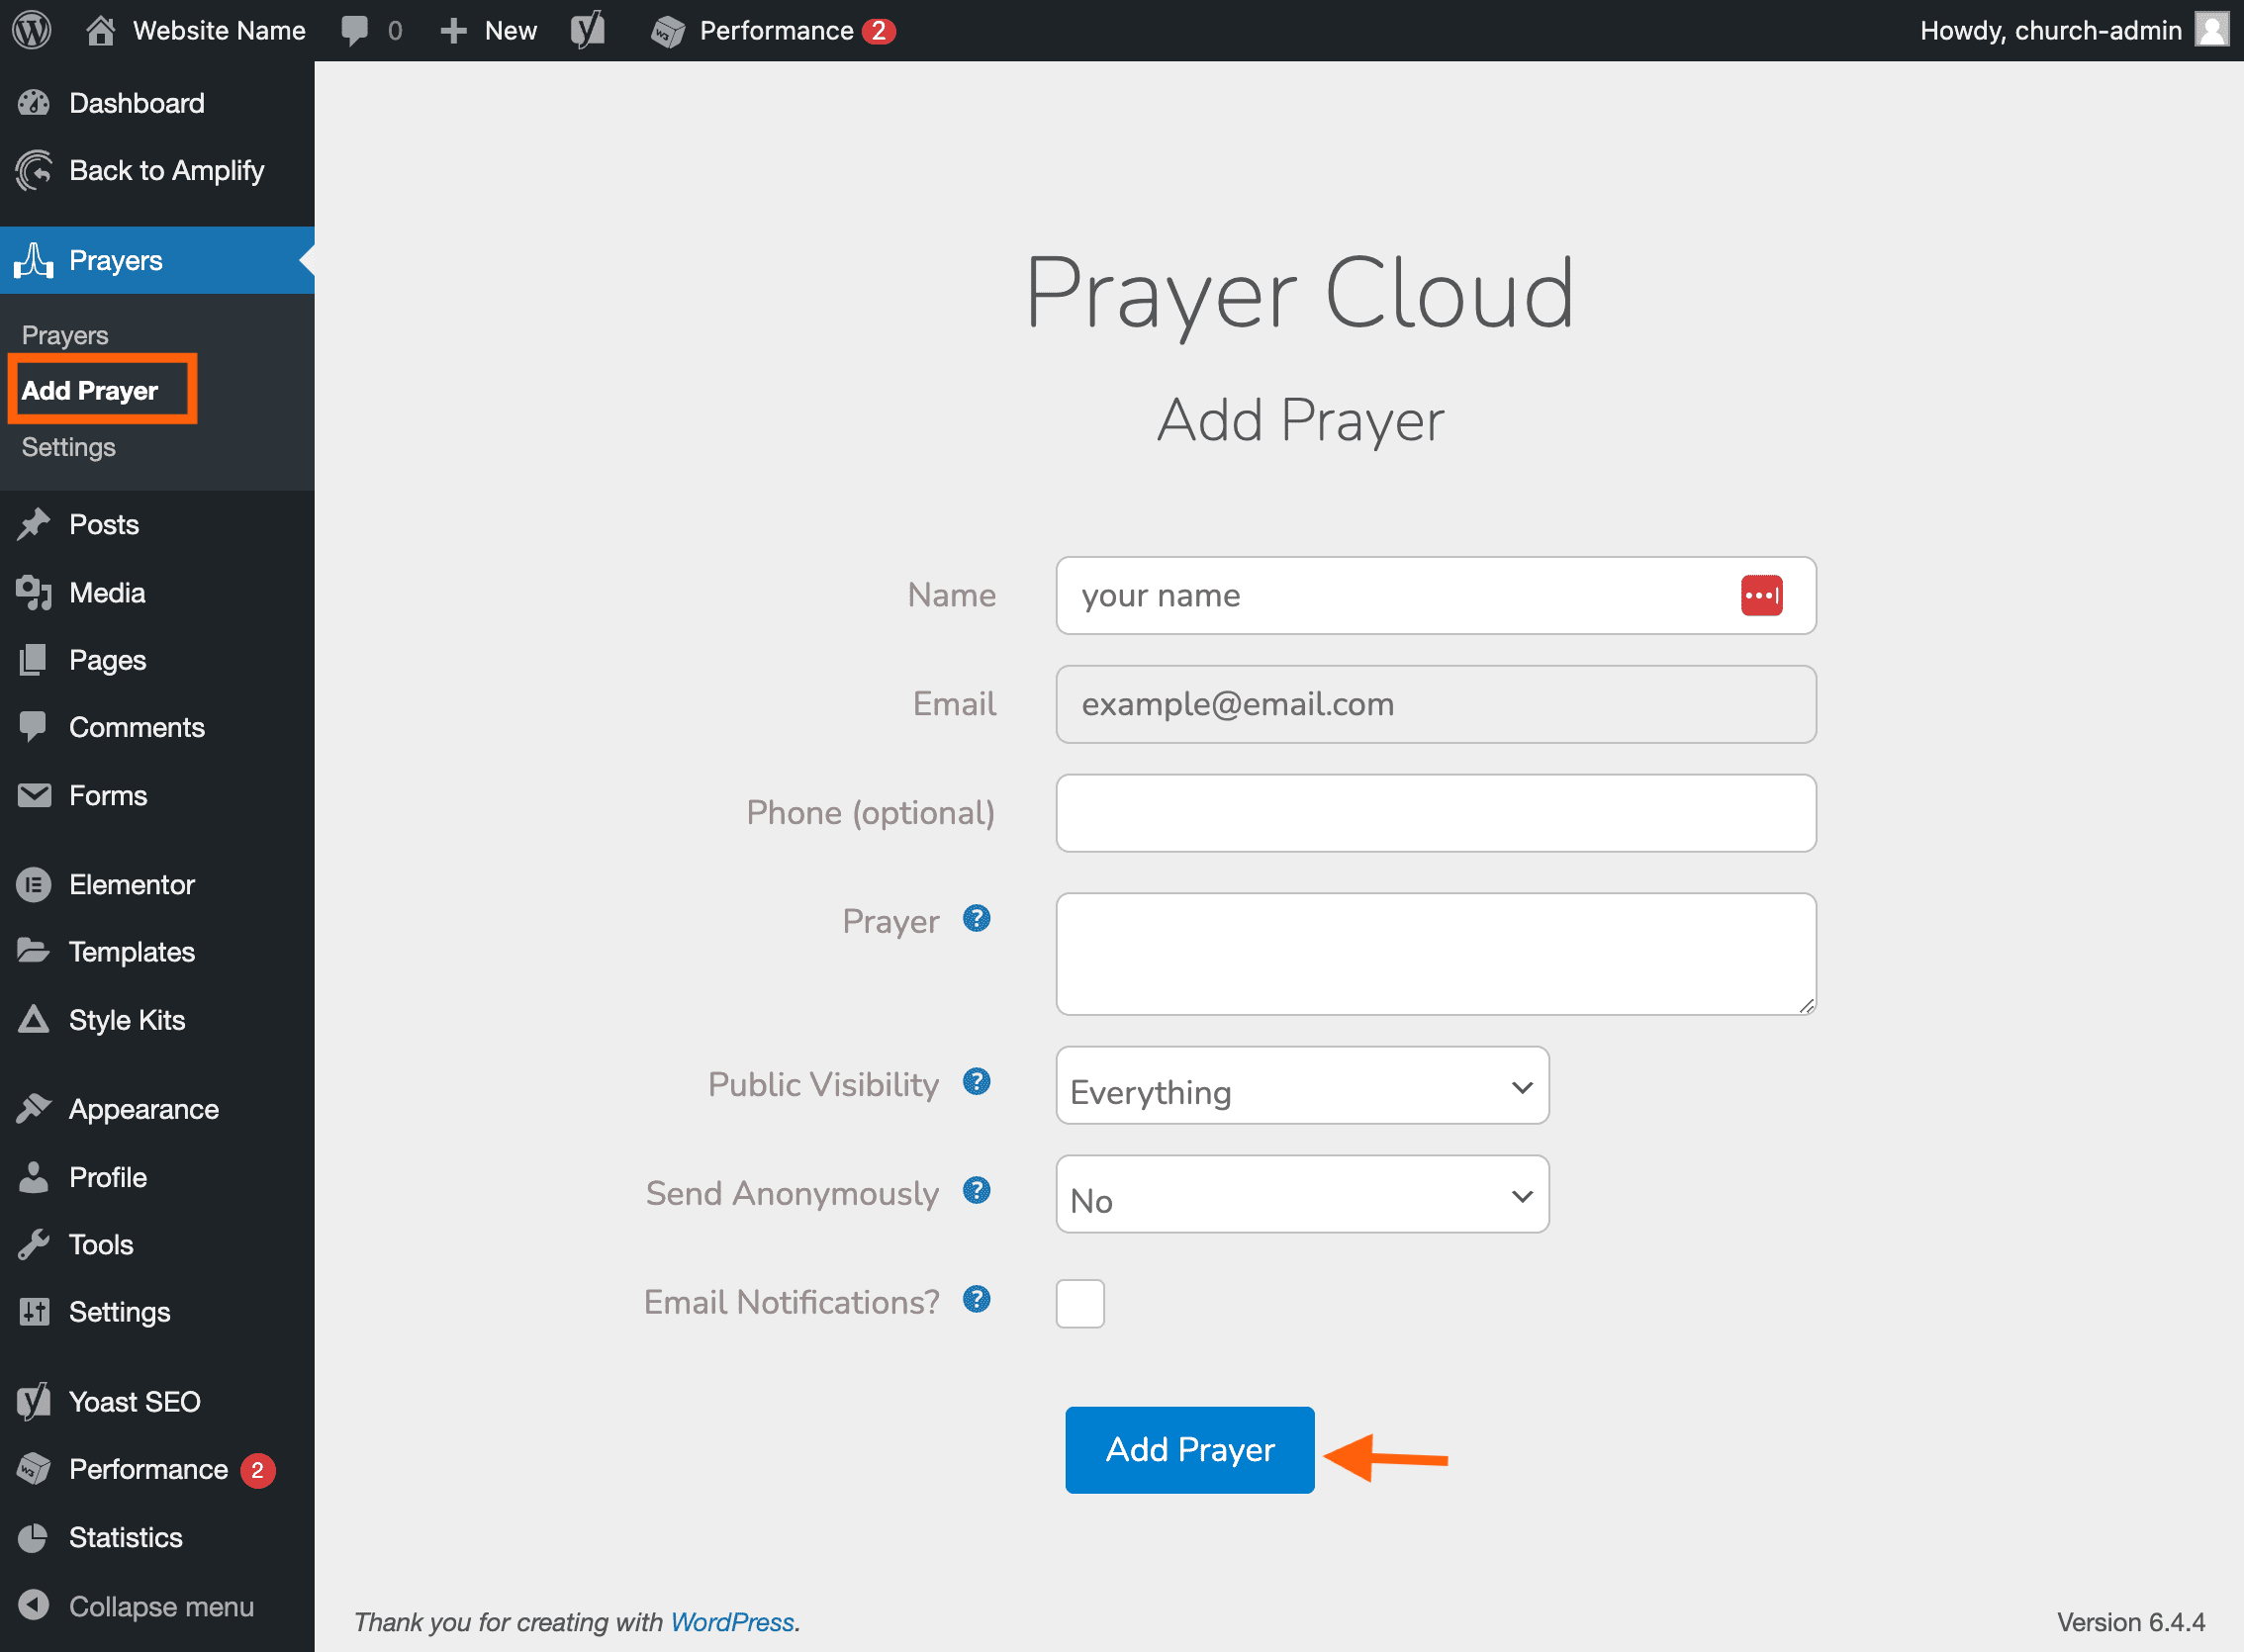
Task: Click the WordPress logo in the top bar
Action: (x=30, y=30)
